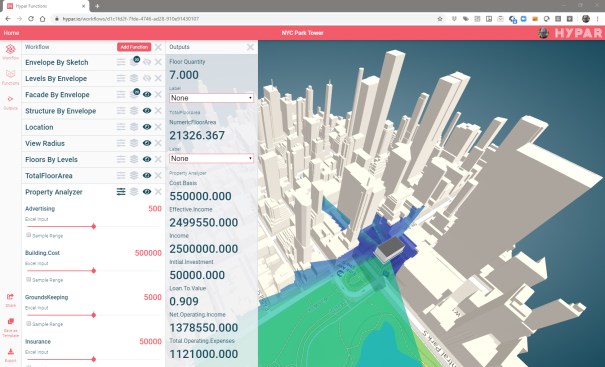
Task: Open user profile avatar in Hypar header
Action: click(x=543, y=33)
